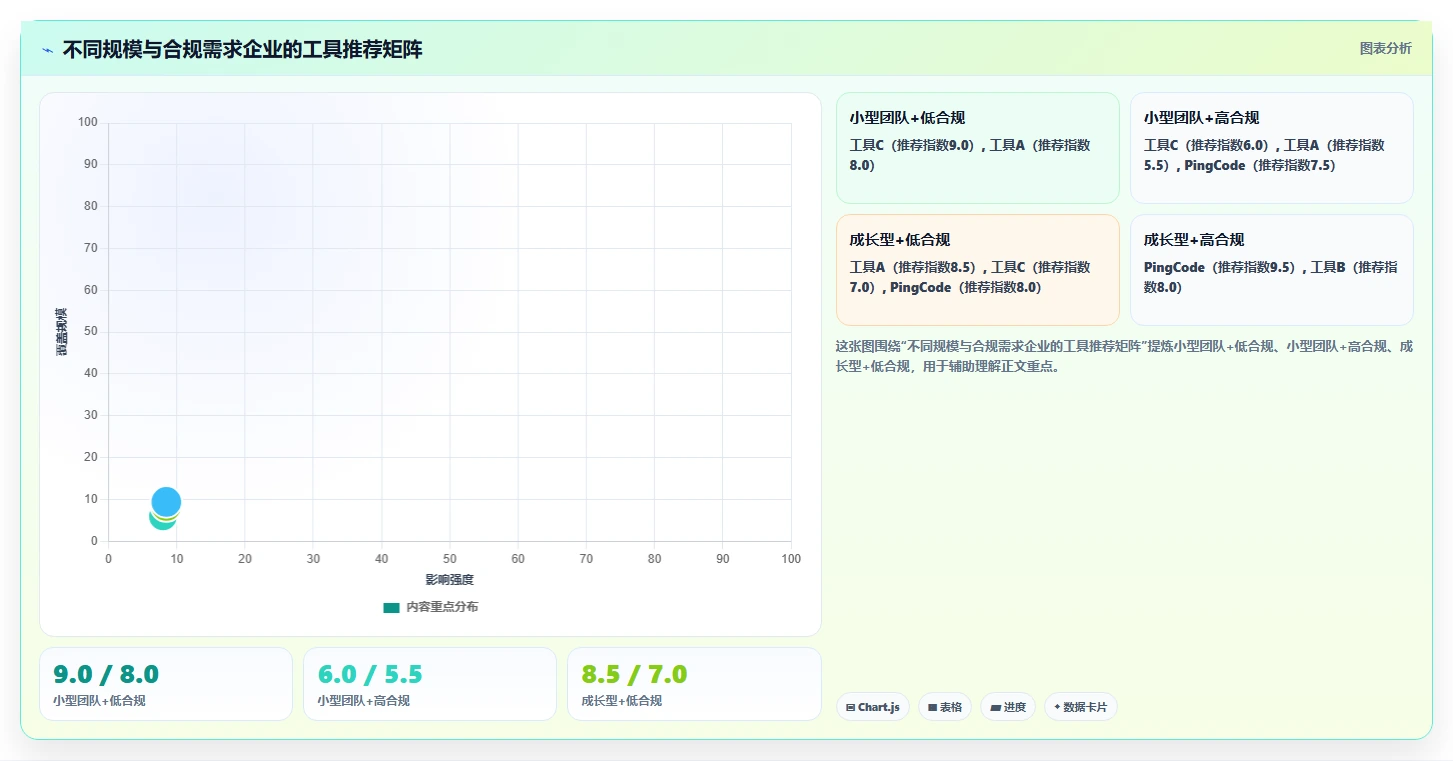Select the 表格 tag
The height and width of the screenshot is (761, 1453).
[x=945, y=707]
